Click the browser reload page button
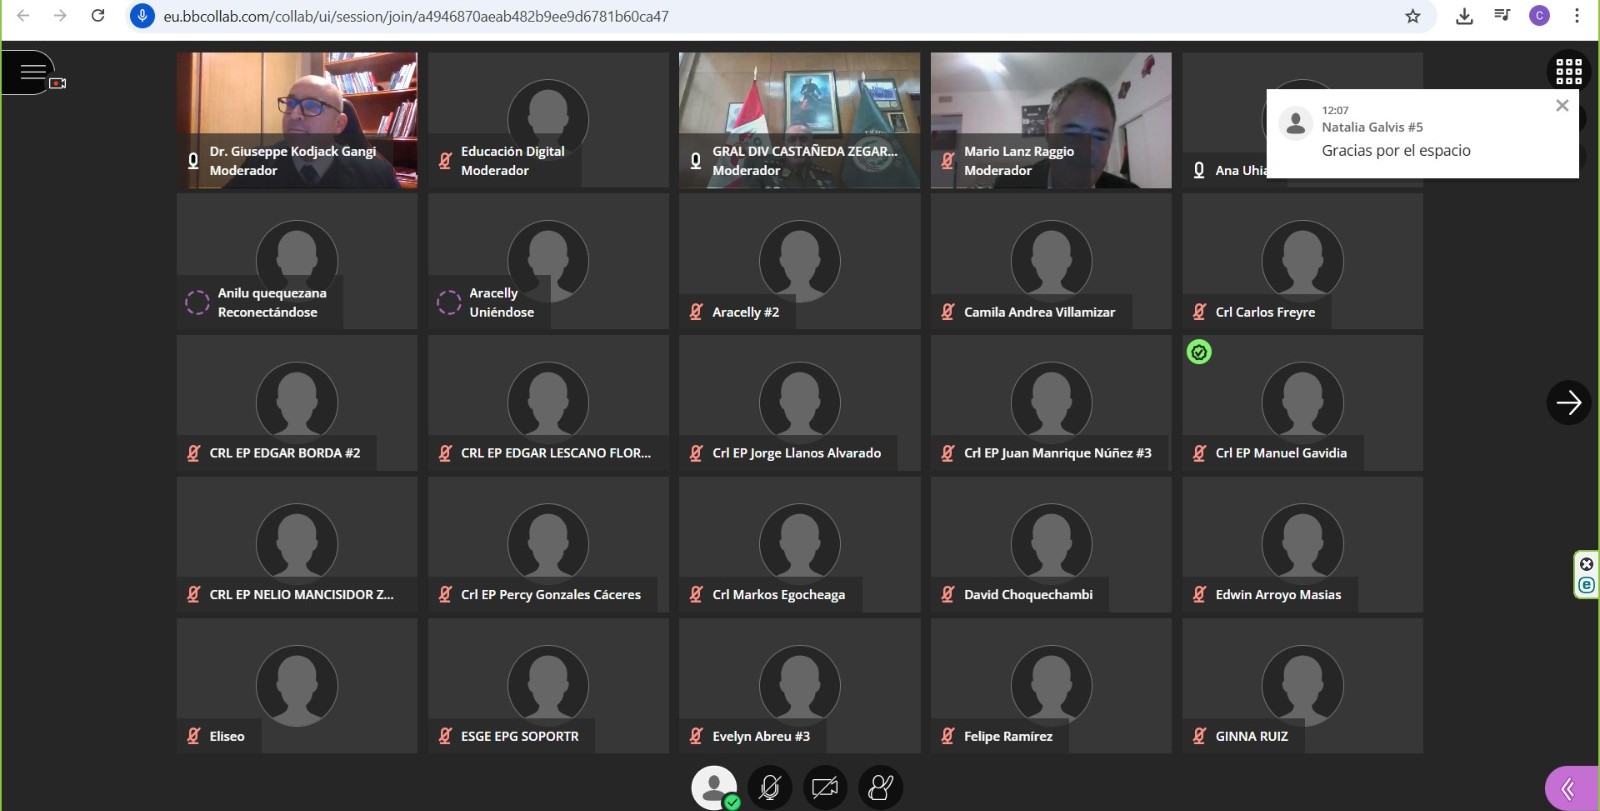This screenshot has height=811, width=1600. click(98, 16)
